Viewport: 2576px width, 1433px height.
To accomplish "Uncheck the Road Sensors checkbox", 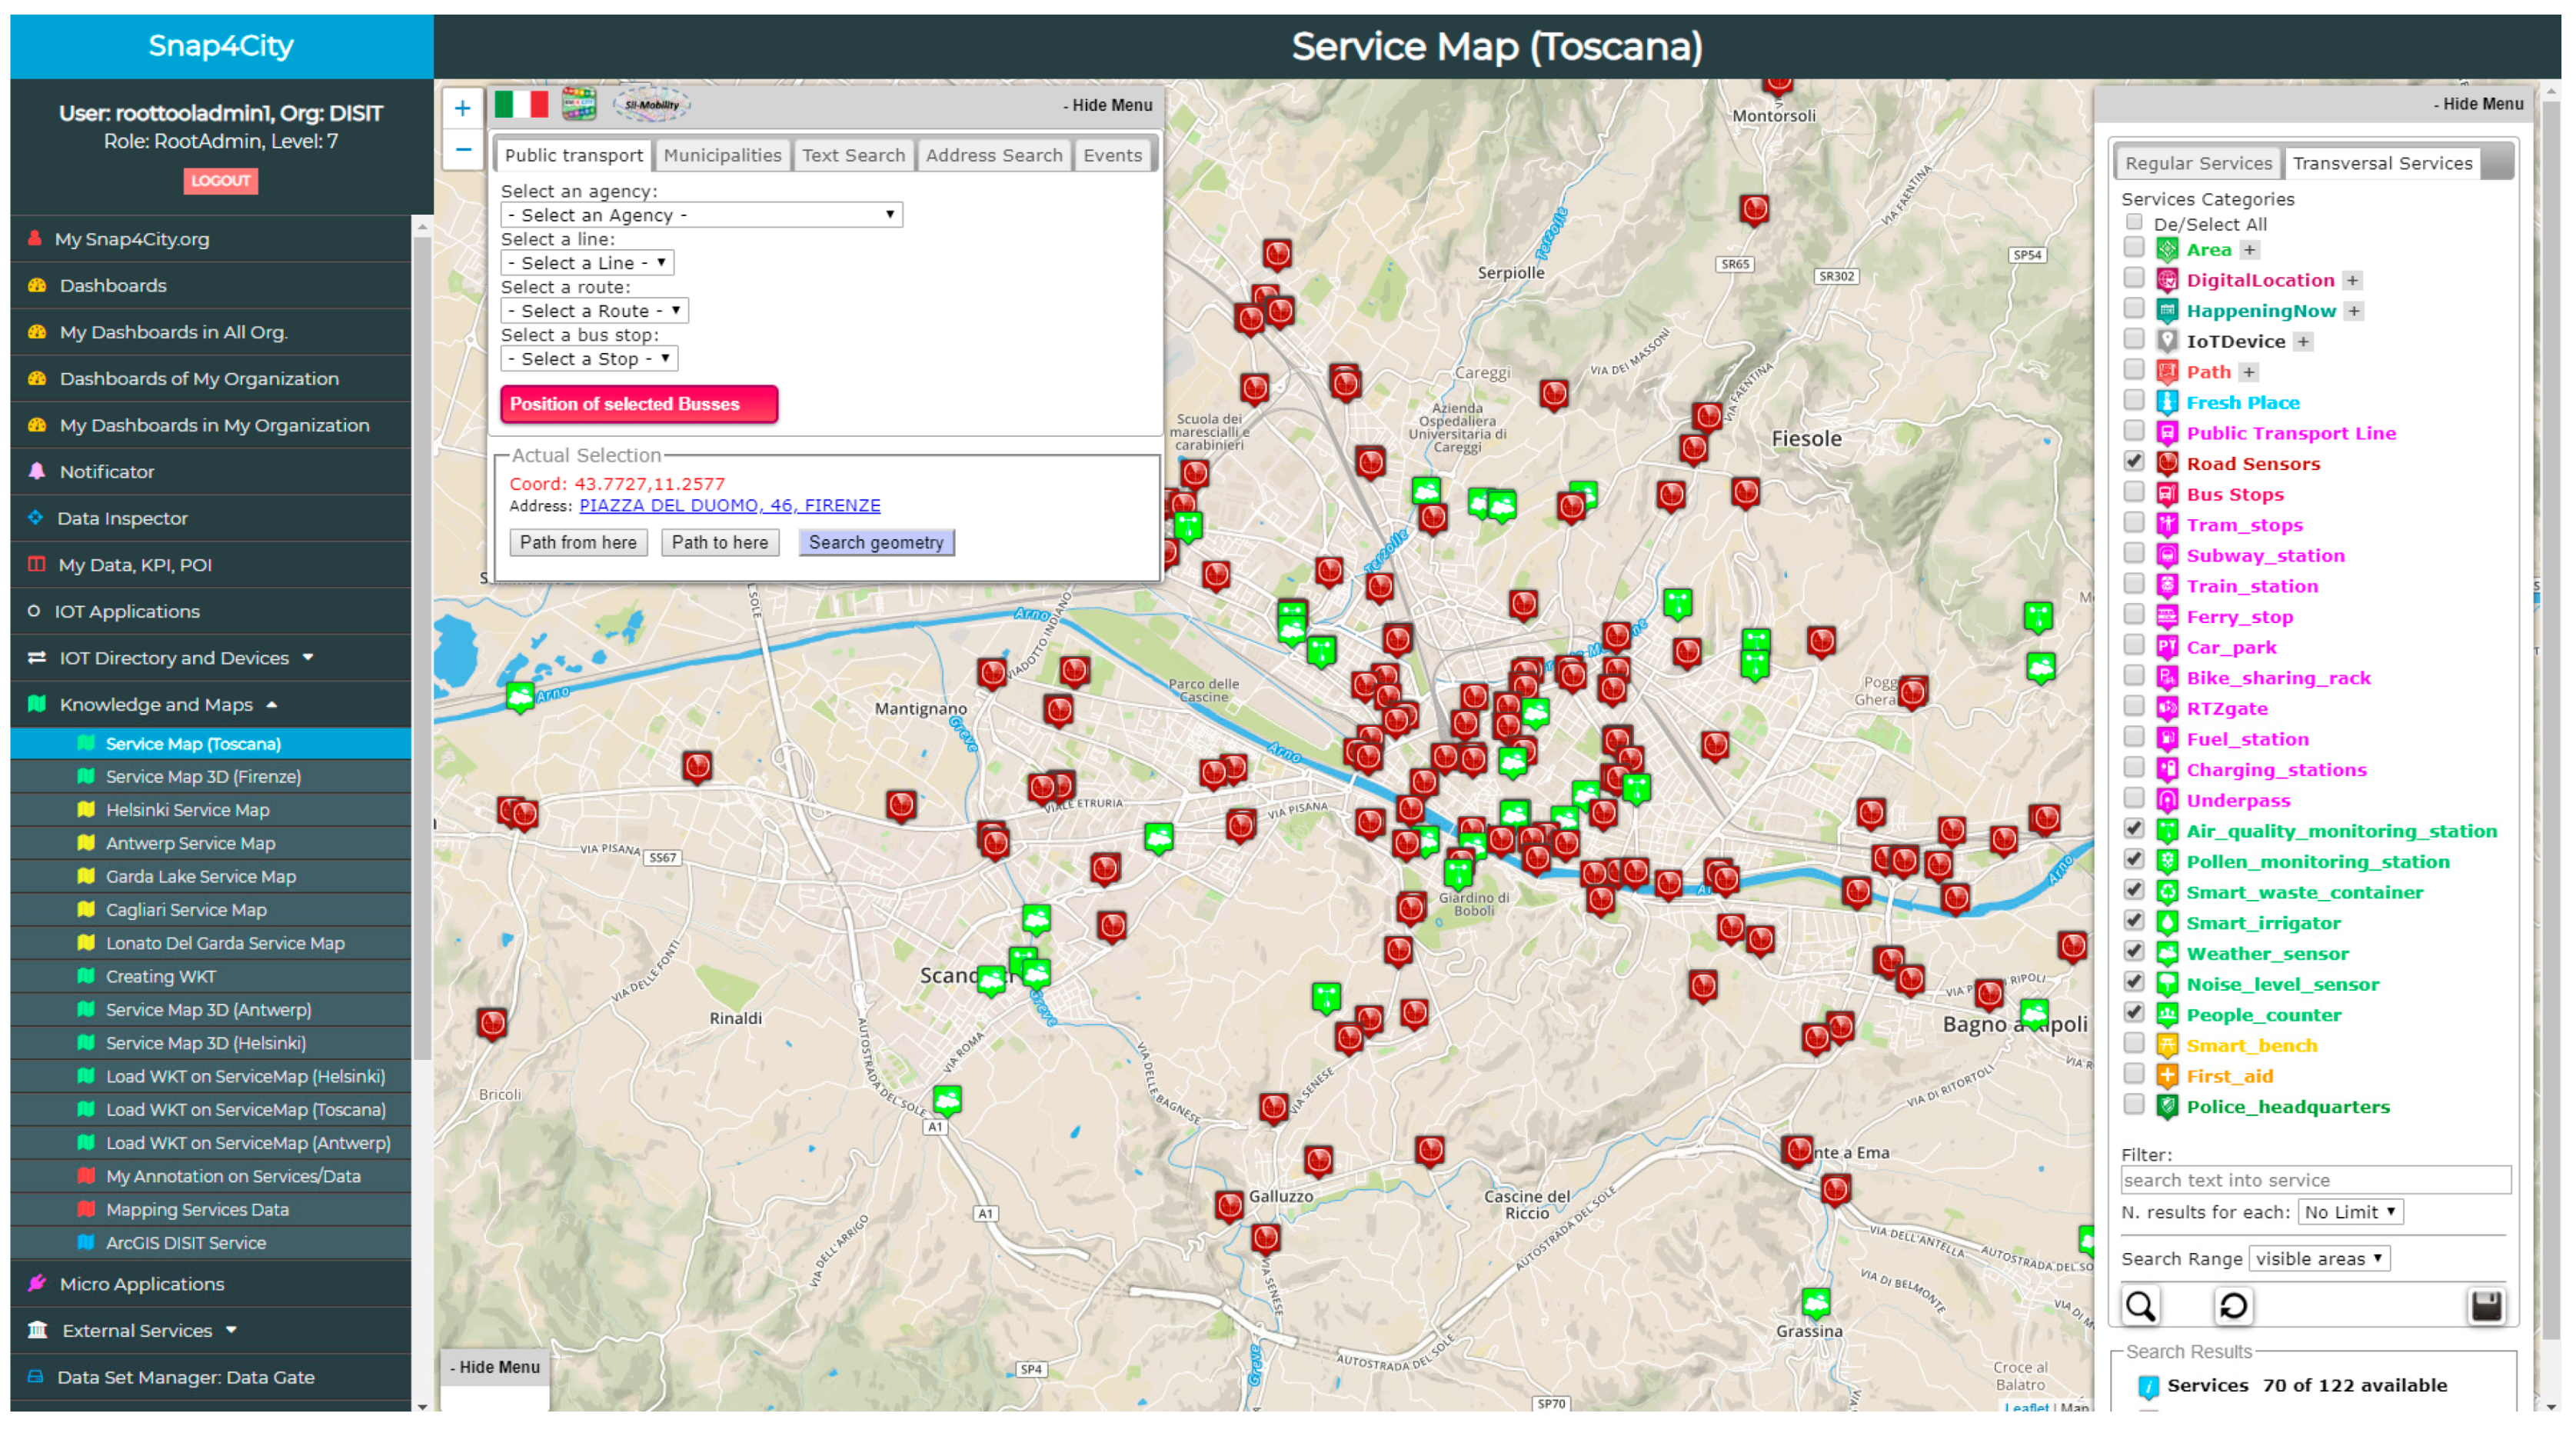I will [2133, 462].
